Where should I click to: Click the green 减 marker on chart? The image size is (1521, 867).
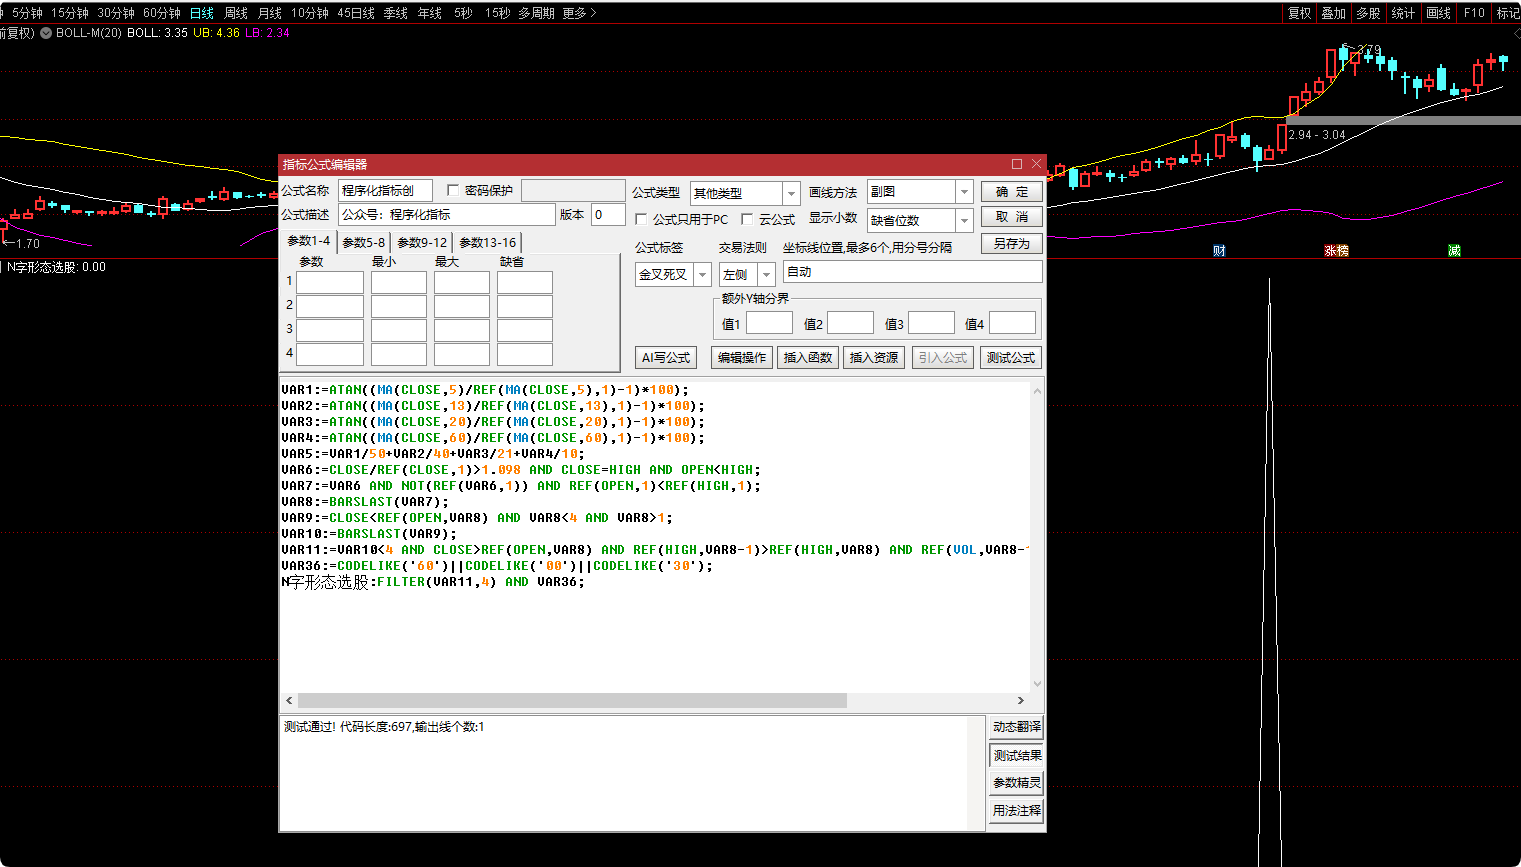pos(1454,251)
